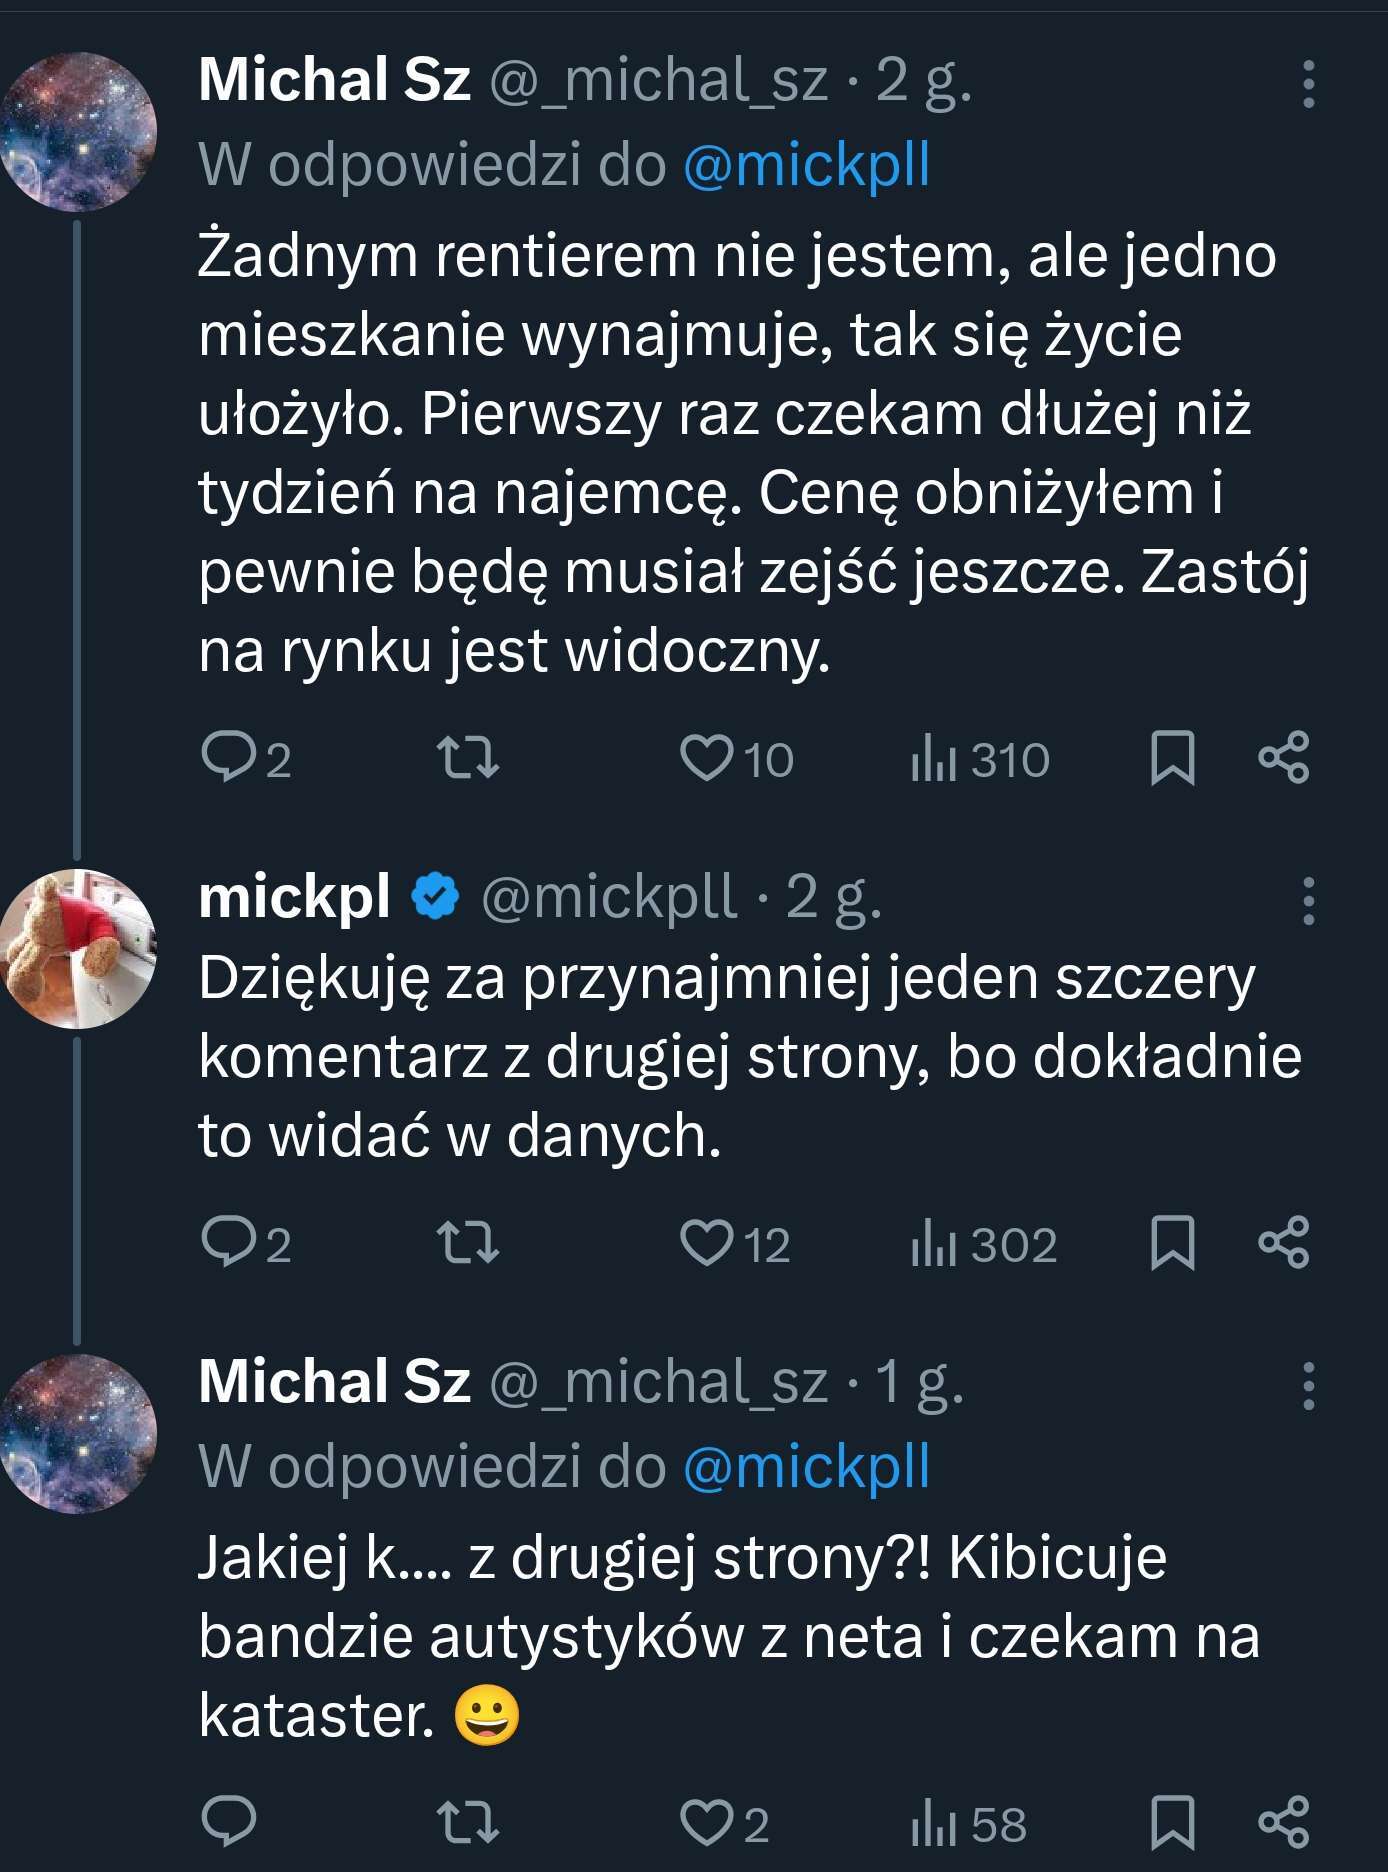Retweet the mickpl tweet
The image size is (1388, 1872).
(x=468, y=1242)
